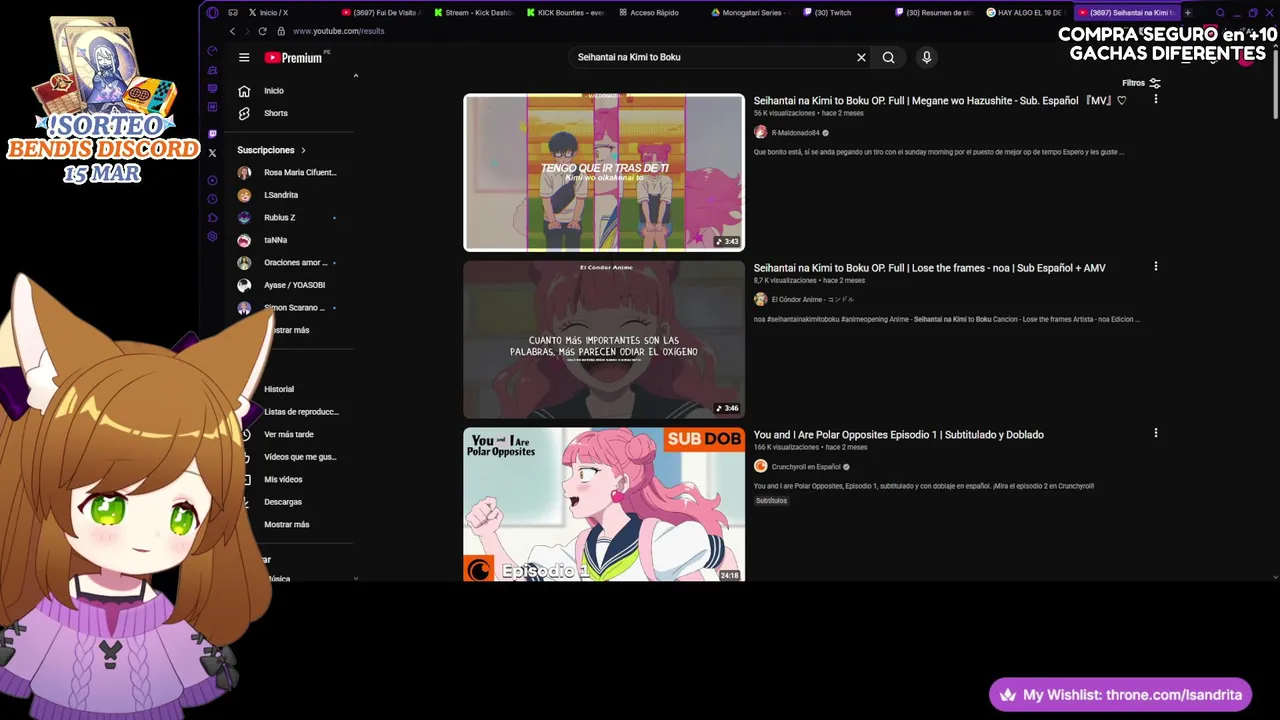Image resolution: width=1280 pixels, height=720 pixels.
Task: Open Oraciones amor subscription channel
Action: (295, 262)
